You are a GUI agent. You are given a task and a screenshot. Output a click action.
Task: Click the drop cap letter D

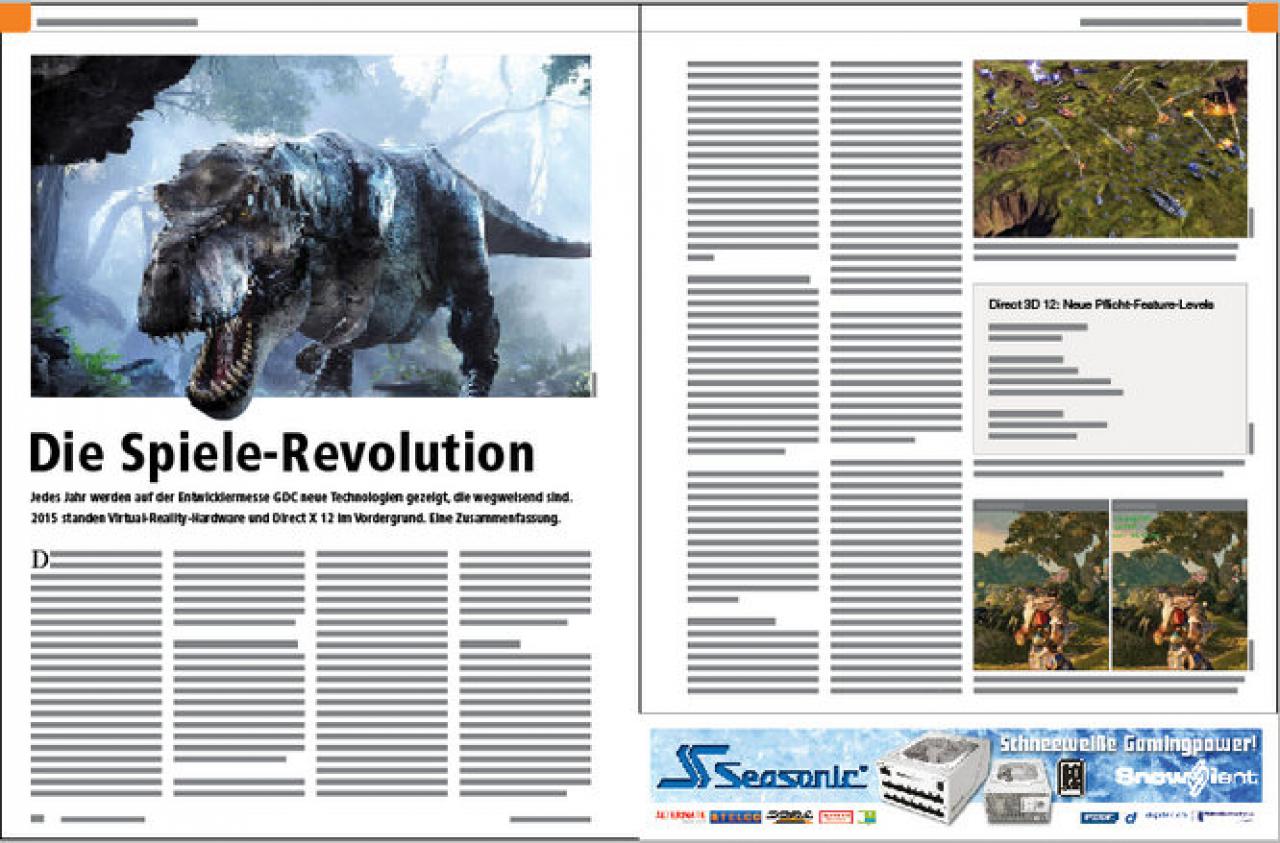40,560
